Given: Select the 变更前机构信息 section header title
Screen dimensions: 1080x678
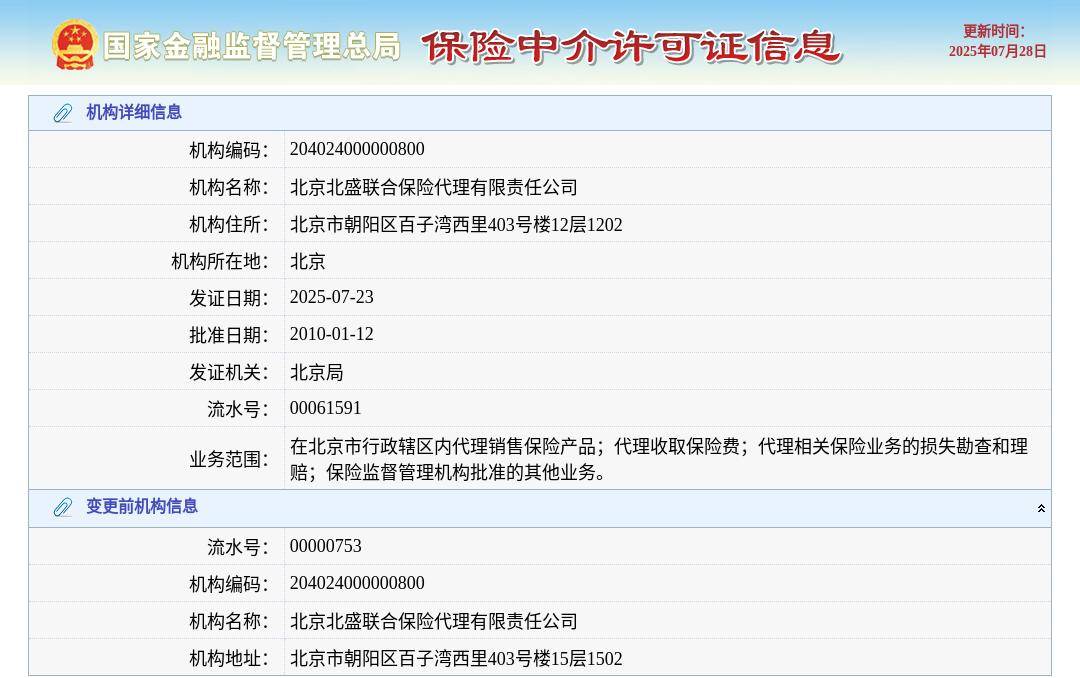Looking at the screenshot, I should [x=142, y=506].
